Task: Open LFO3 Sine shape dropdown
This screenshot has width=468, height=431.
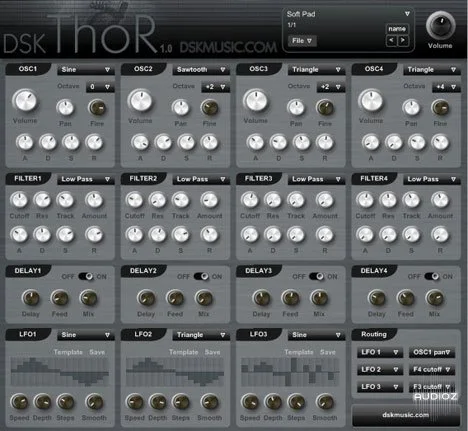Action: click(316, 335)
